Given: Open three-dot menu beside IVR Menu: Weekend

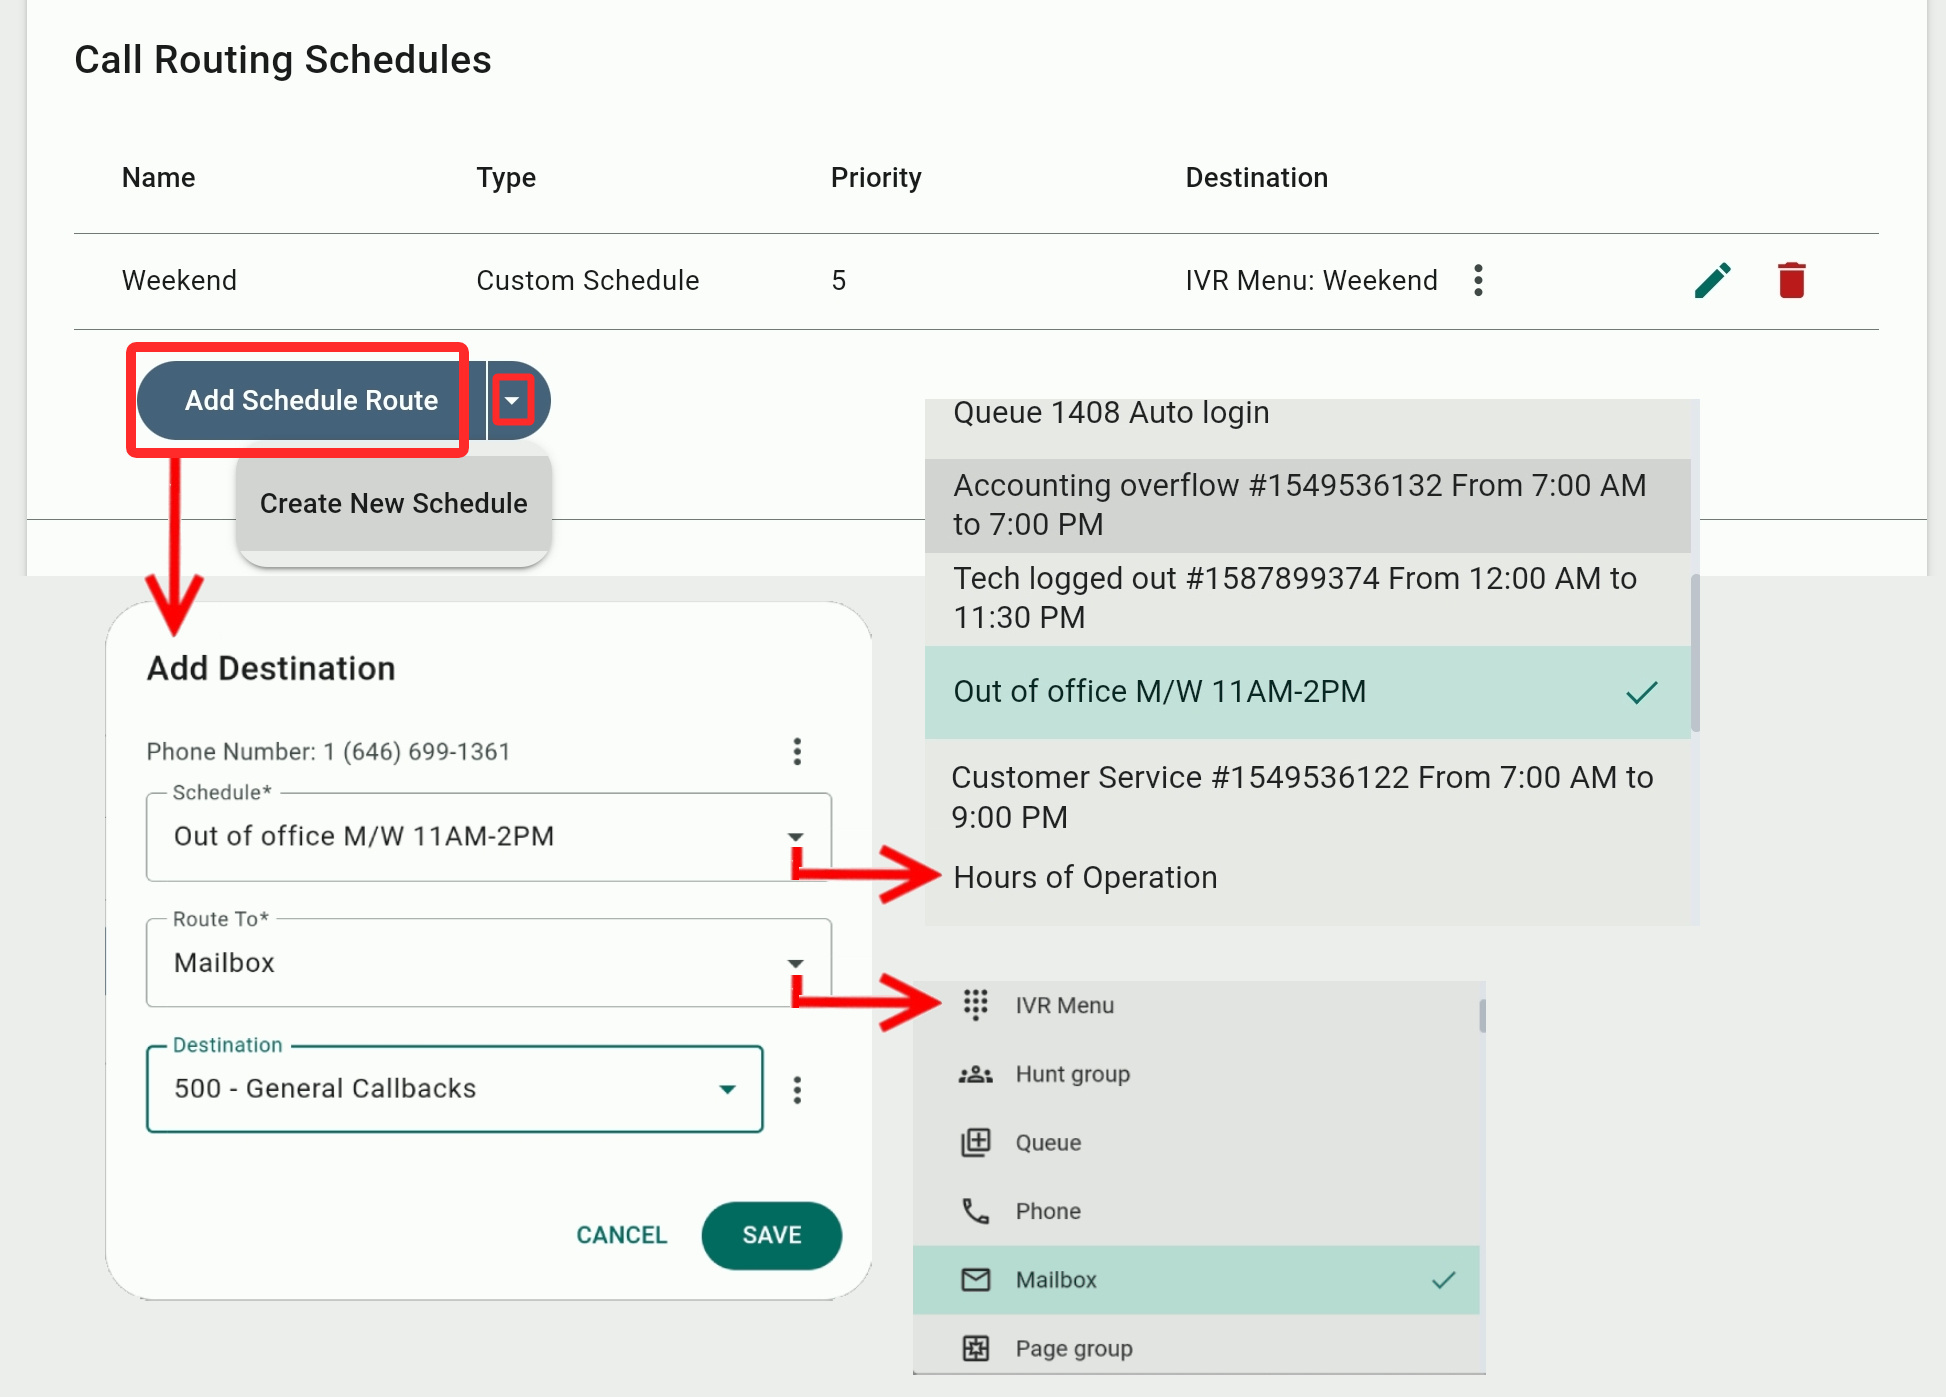Looking at the screenshot, I should tap(1478, 281).
